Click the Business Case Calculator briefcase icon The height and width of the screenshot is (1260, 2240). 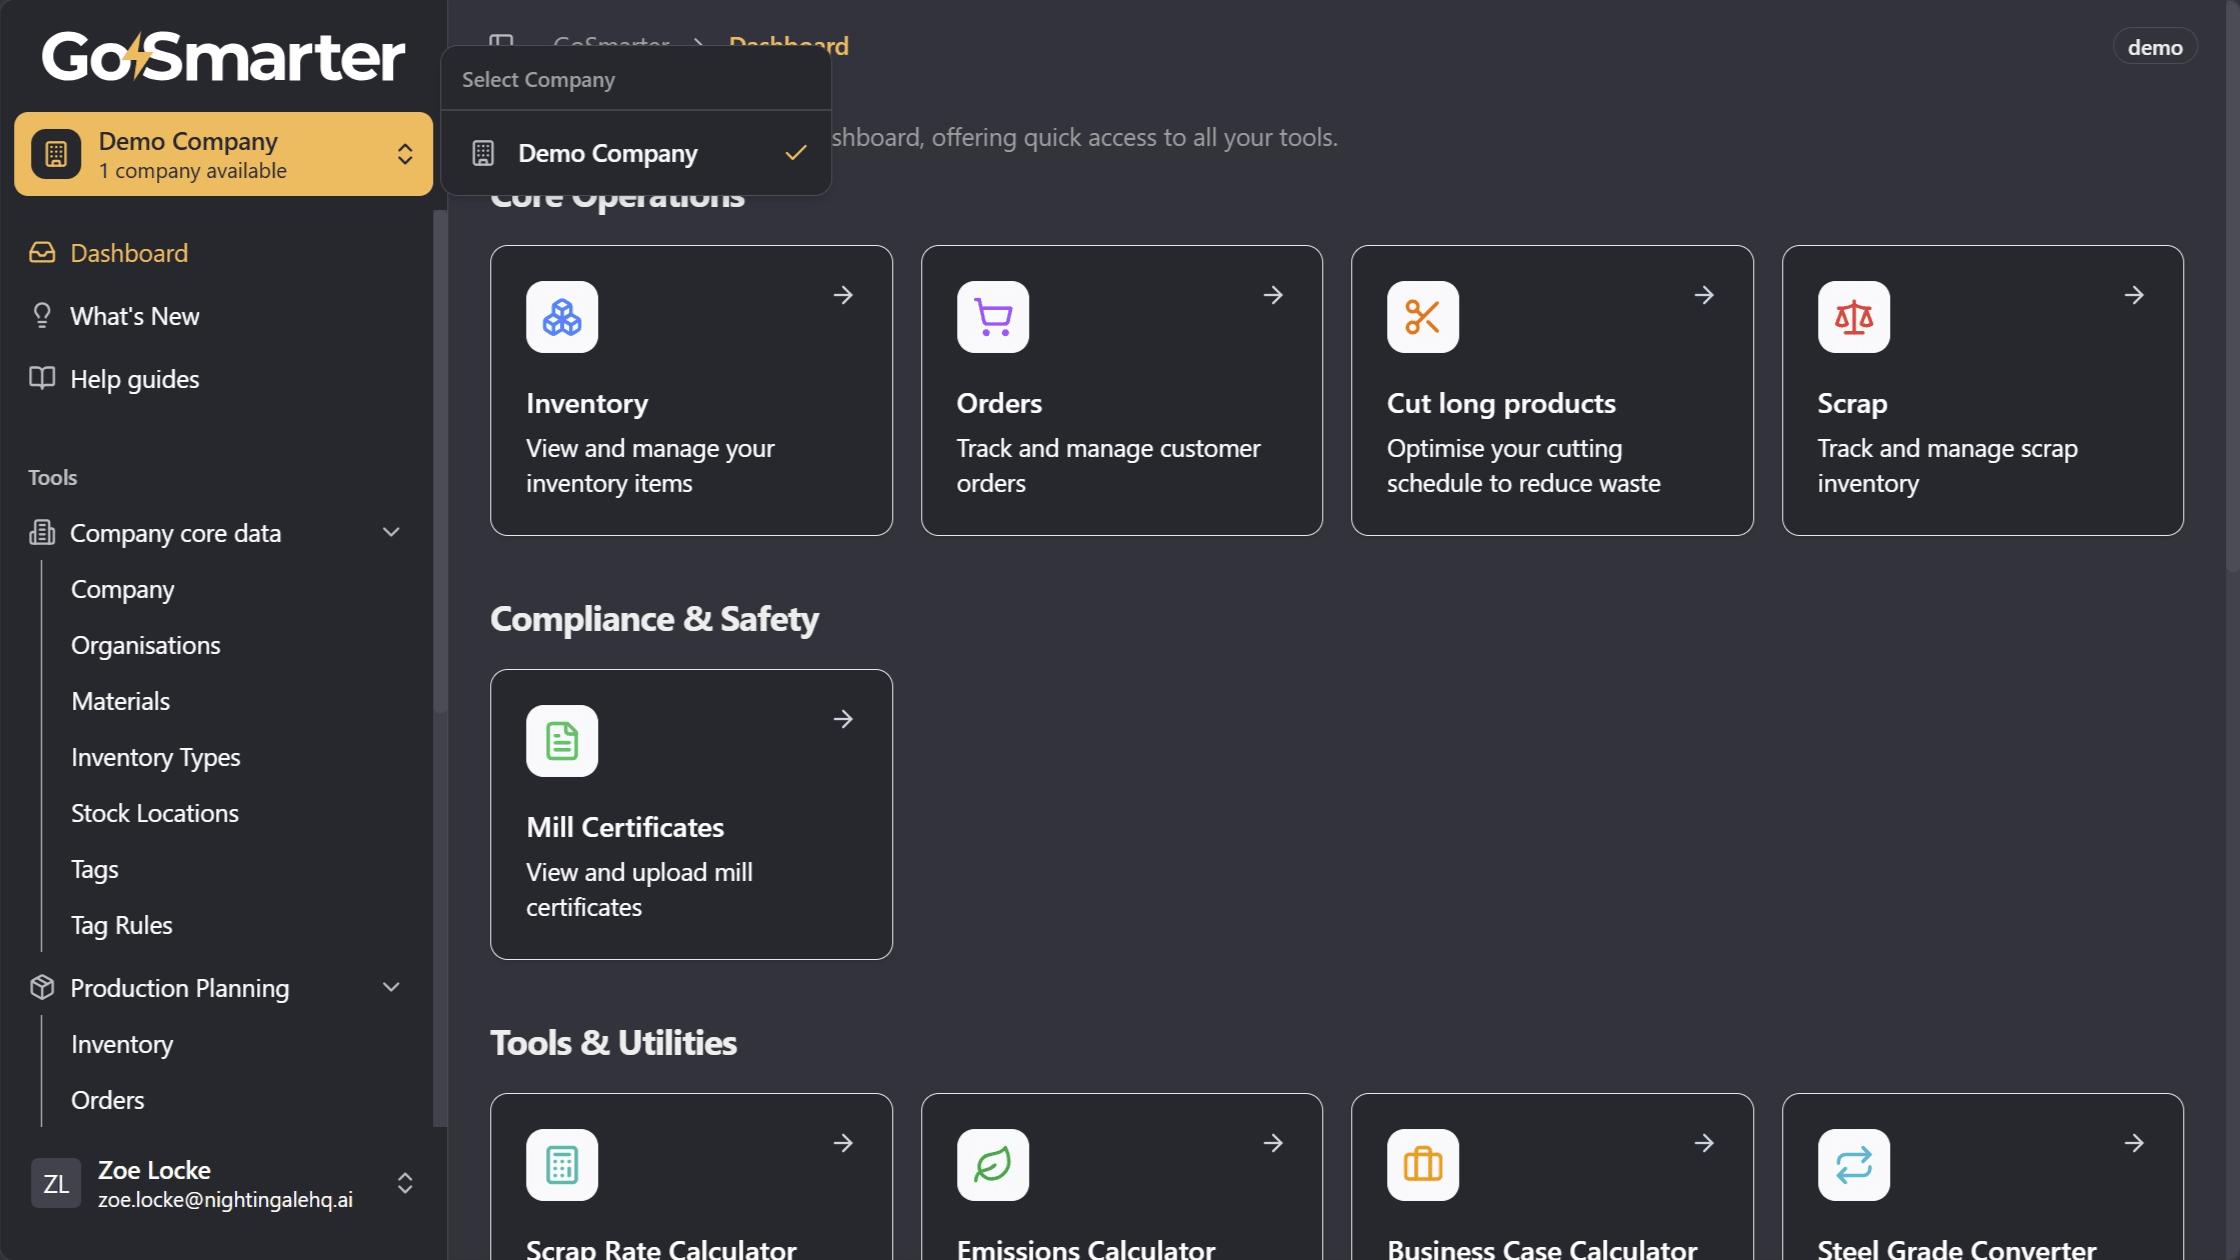click(1422, 1165)
